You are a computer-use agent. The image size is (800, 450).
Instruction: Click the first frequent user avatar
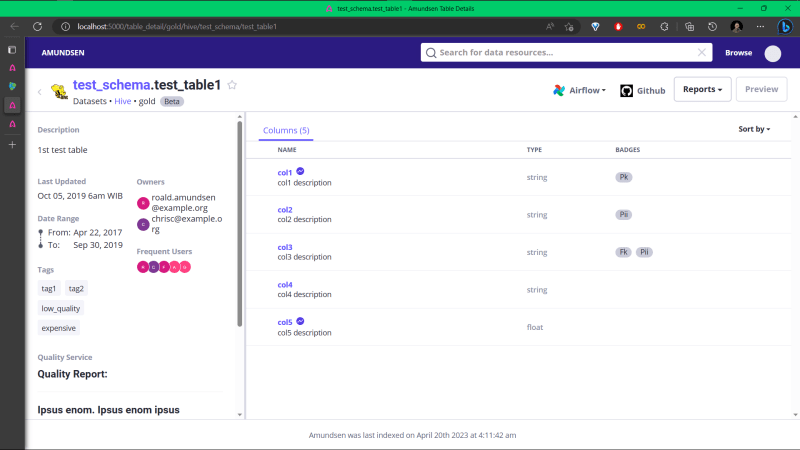click(x=142, y=267)
